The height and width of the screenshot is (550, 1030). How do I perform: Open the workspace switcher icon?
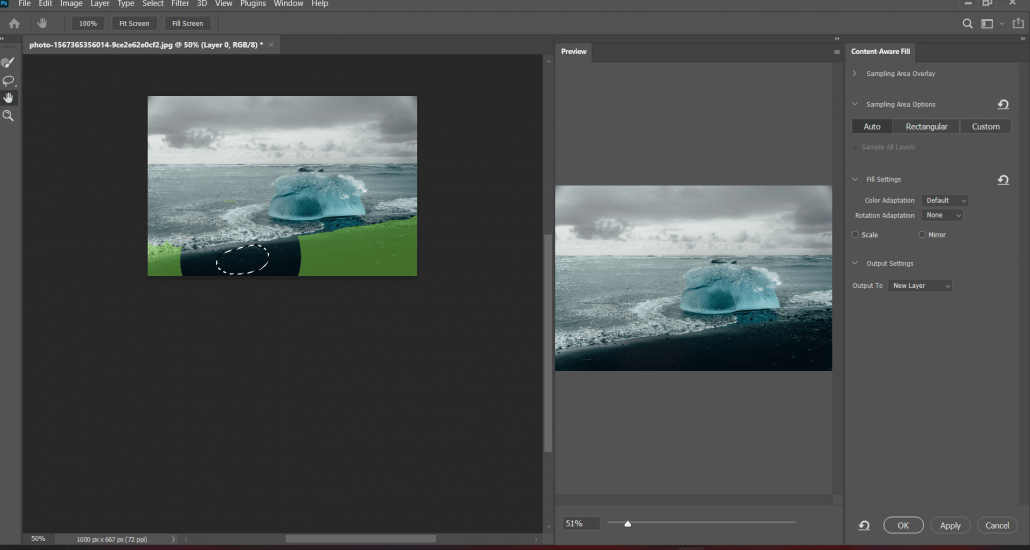click(987, 24)
